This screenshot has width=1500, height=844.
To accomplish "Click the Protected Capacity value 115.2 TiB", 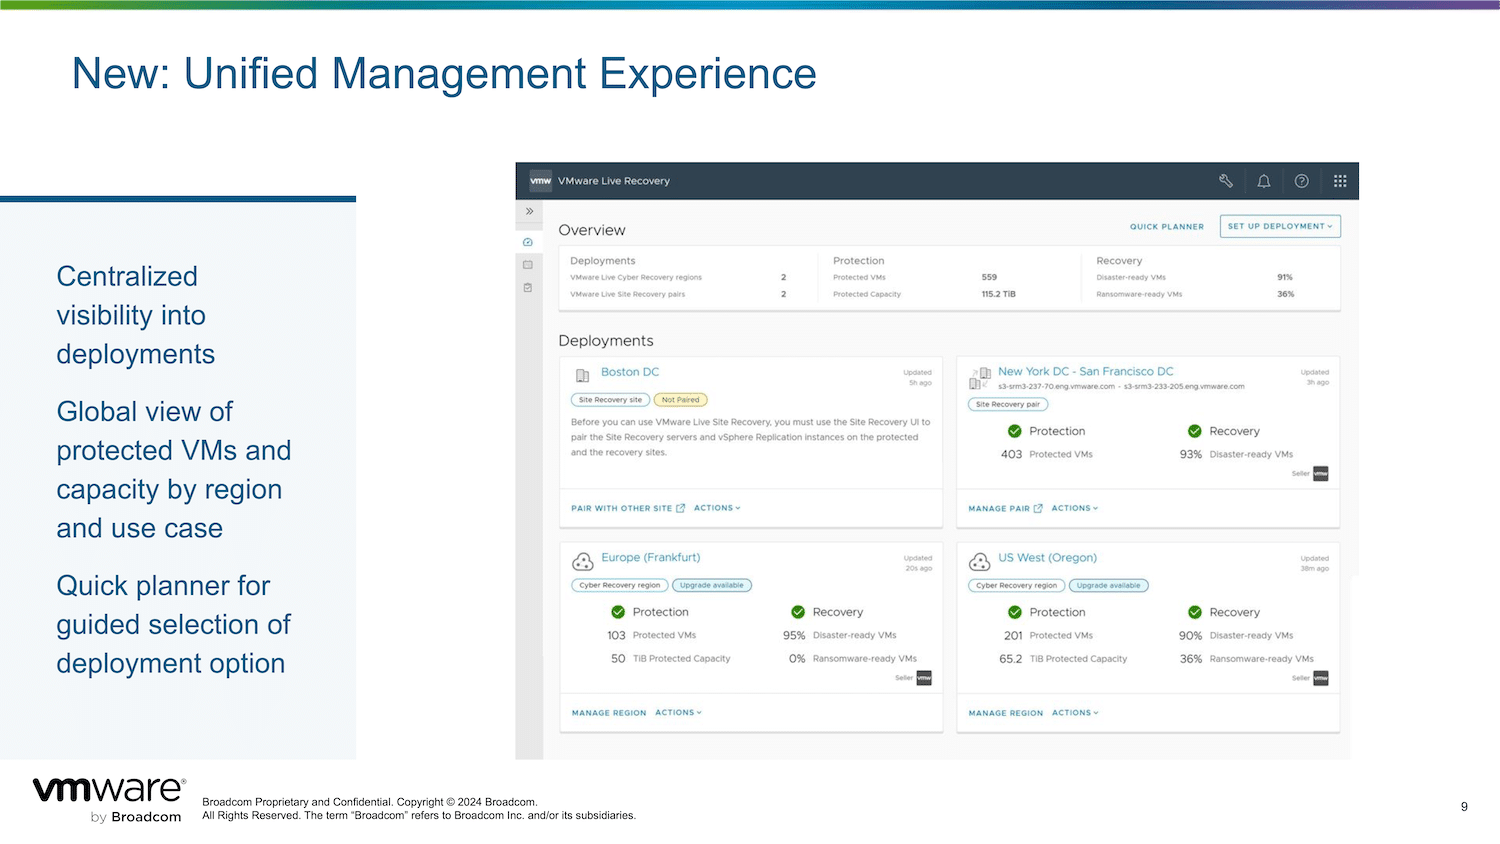I will 998,294.
